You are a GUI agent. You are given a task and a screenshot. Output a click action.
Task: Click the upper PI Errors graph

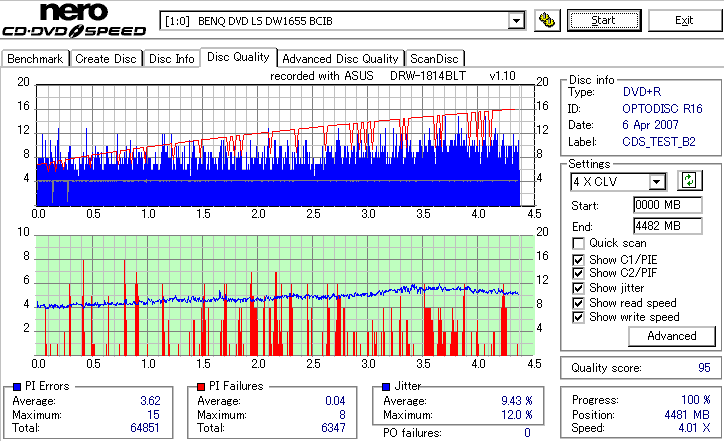point(285,145)
